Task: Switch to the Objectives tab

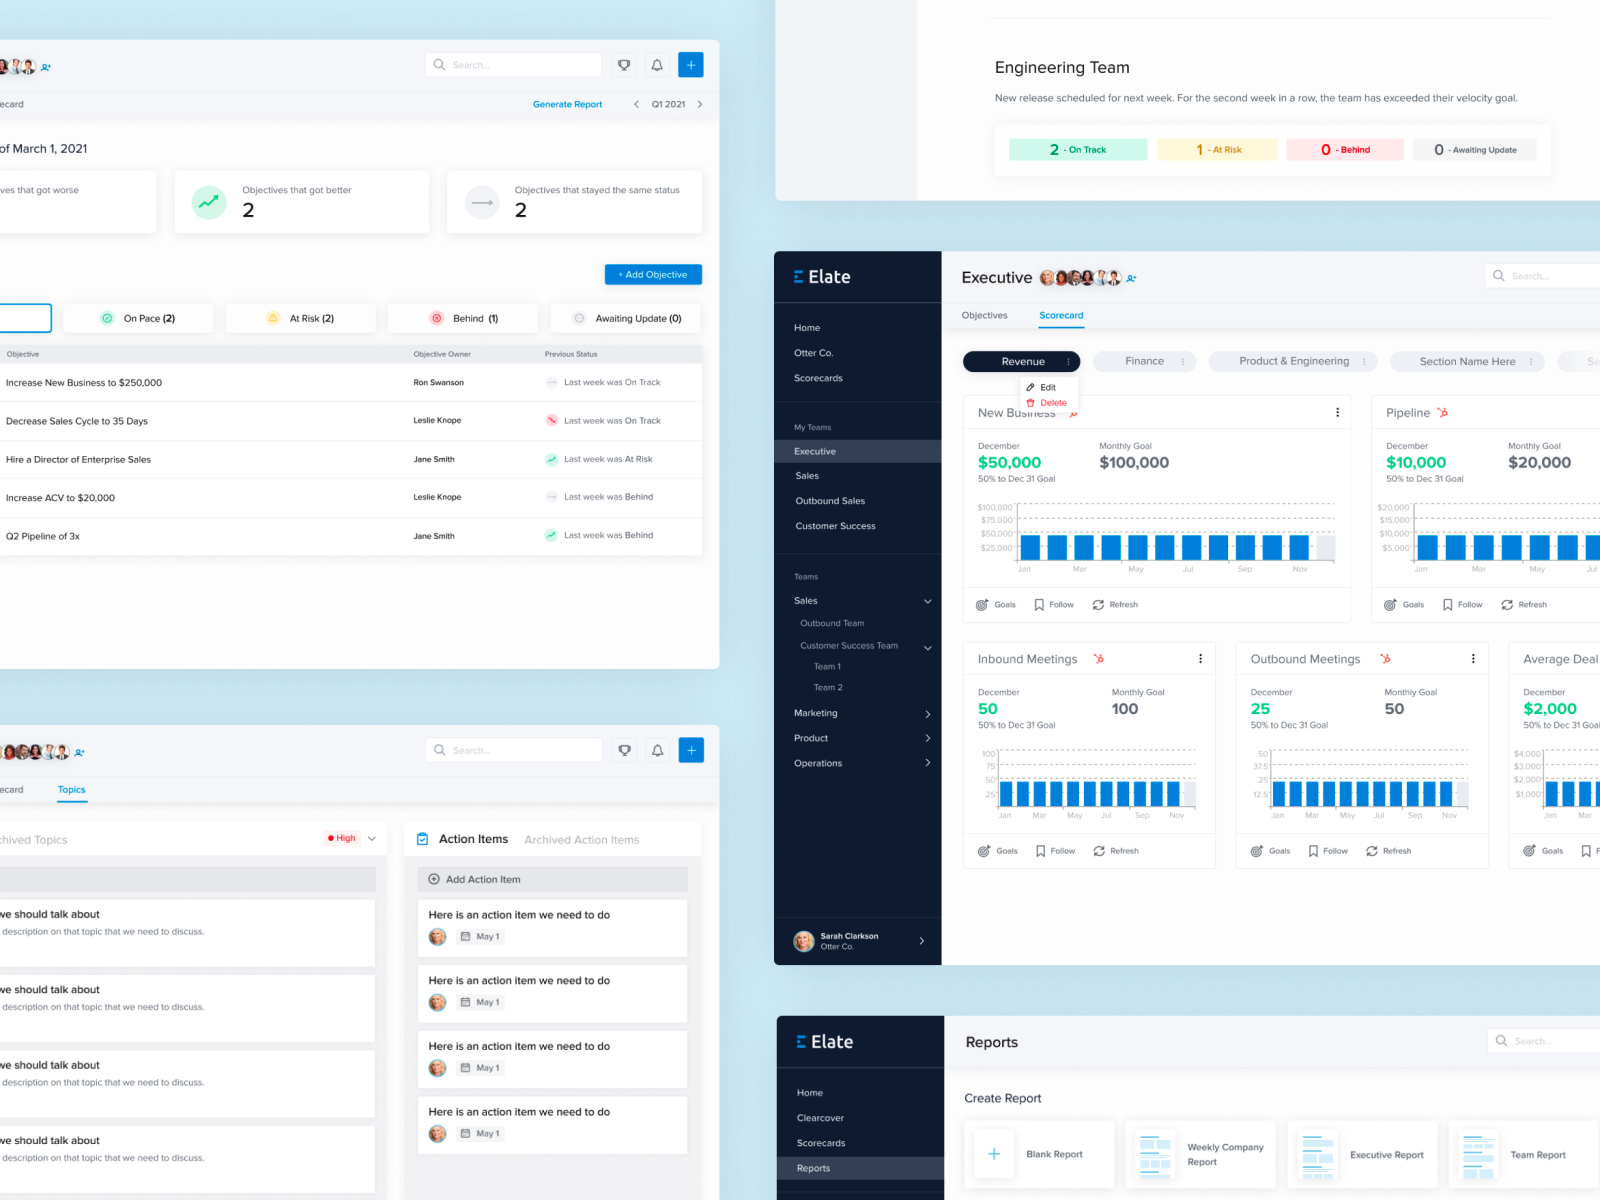Action: (984, 315)
